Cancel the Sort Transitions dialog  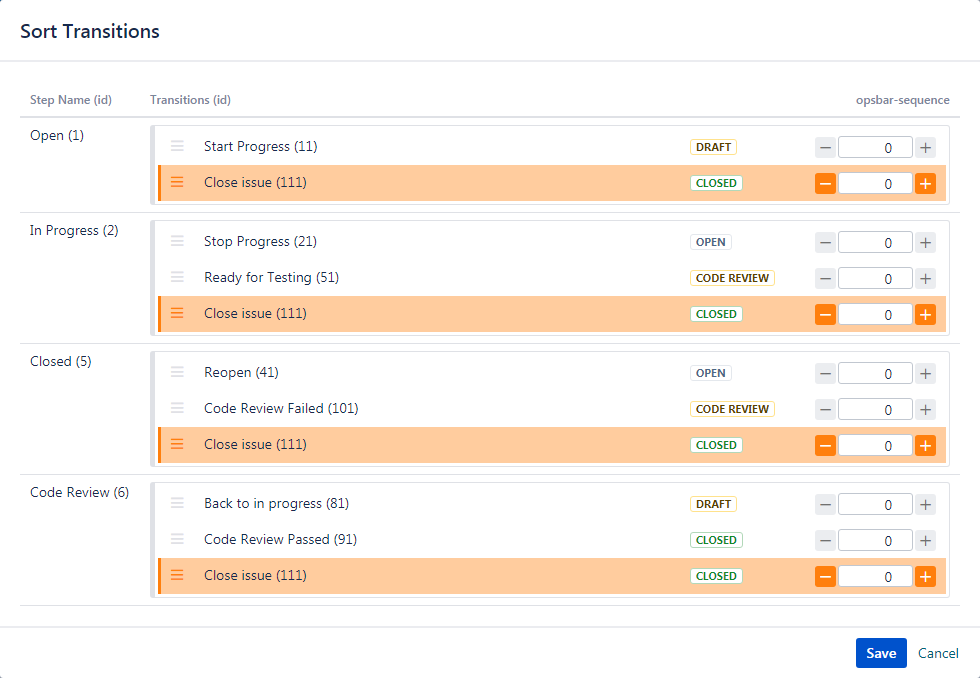[938, 653]
